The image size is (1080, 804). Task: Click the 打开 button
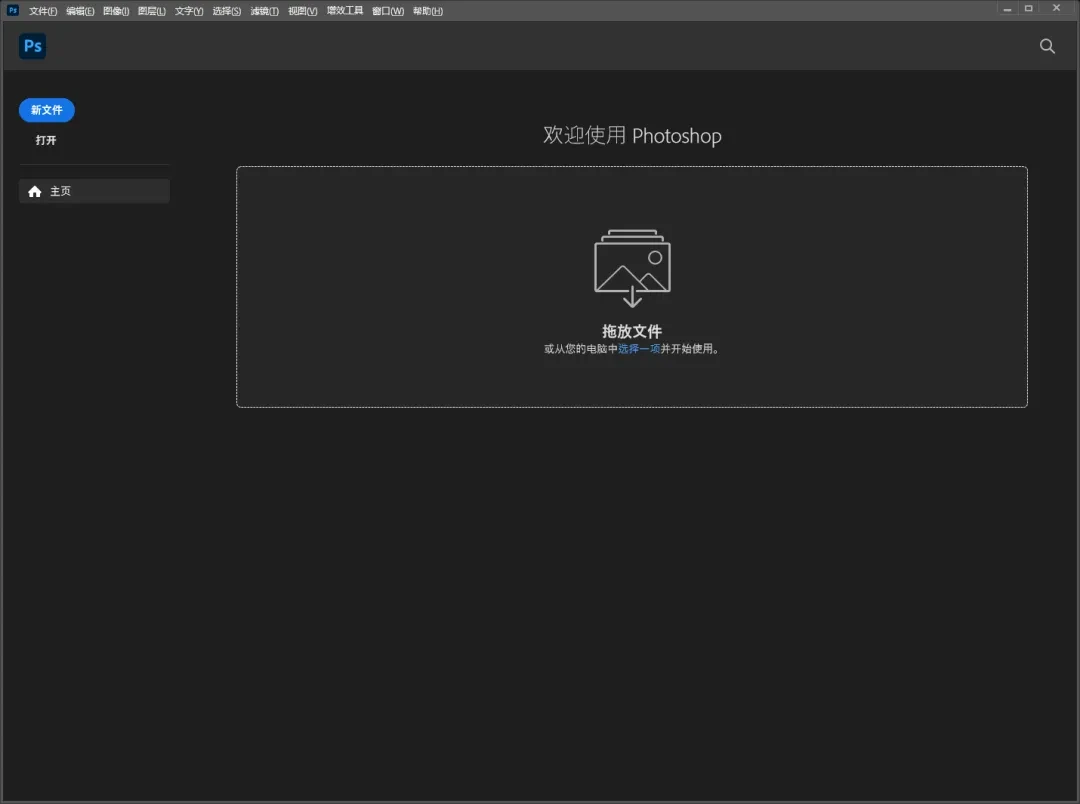(x=46, y=140)
